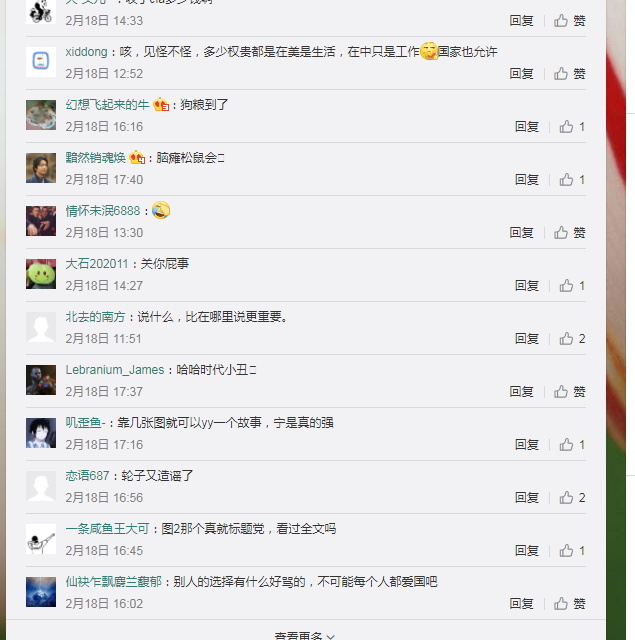Click 大石202011's green avatar
635x640 pixels.
41,274
